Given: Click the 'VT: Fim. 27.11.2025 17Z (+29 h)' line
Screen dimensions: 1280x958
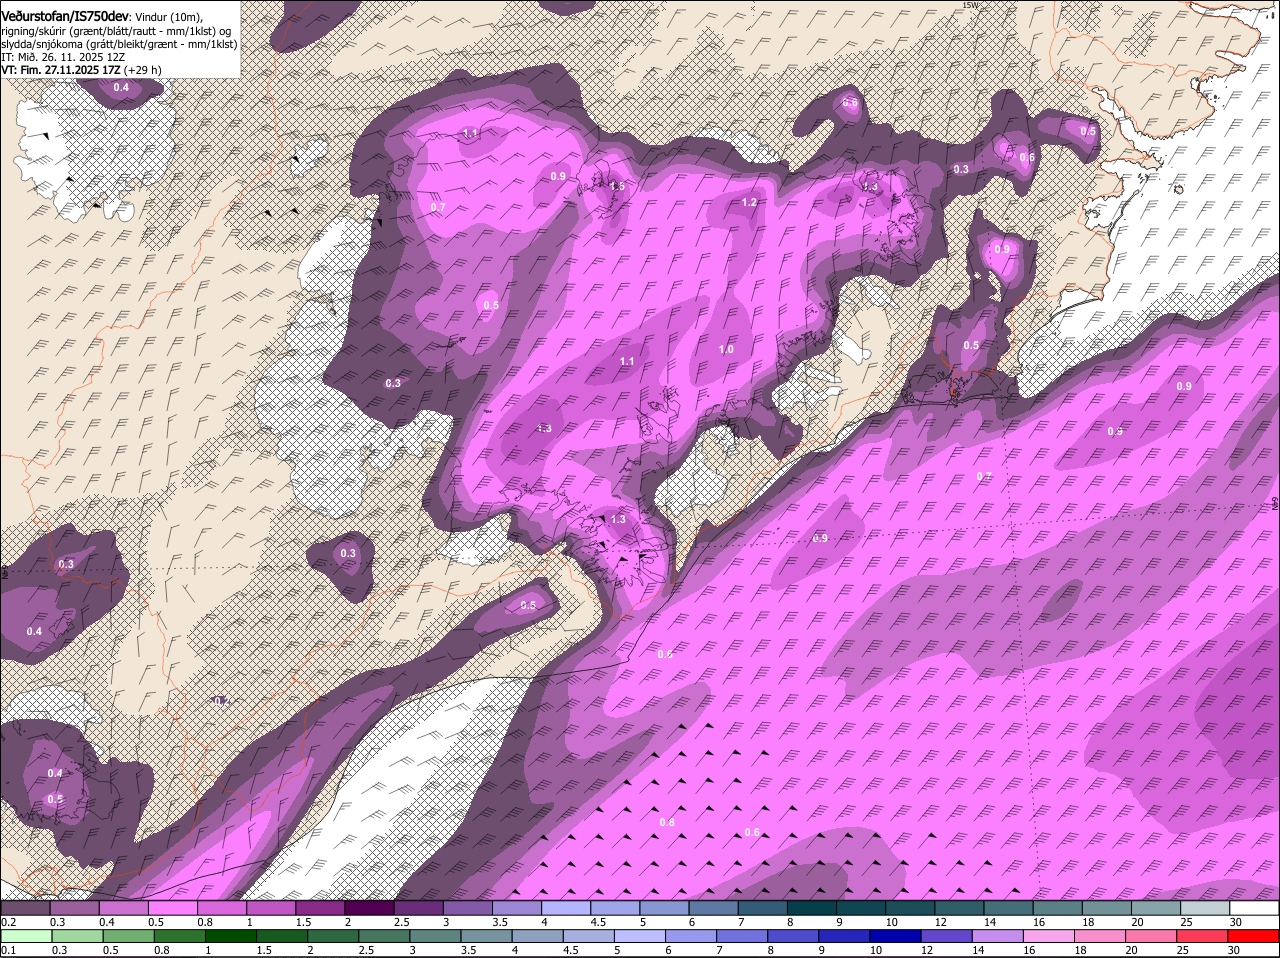Looking at the screenshot, I should point(81,71).
